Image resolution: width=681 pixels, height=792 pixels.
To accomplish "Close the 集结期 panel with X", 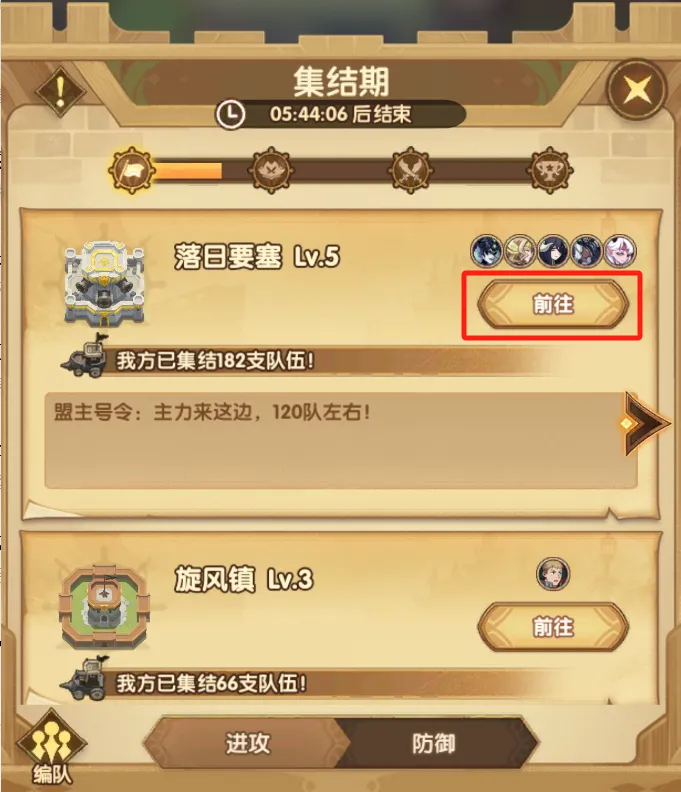I will click(637, 90).
